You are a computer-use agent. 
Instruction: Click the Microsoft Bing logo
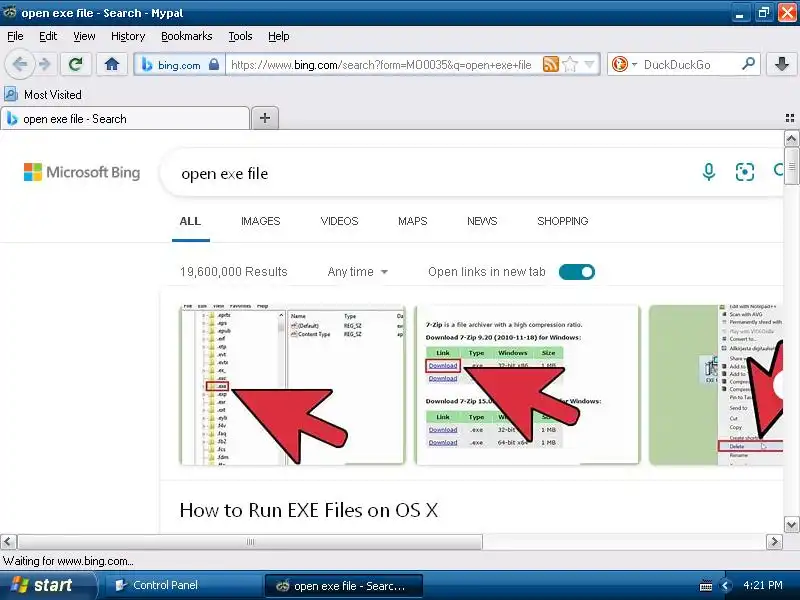tap(82, 172)
